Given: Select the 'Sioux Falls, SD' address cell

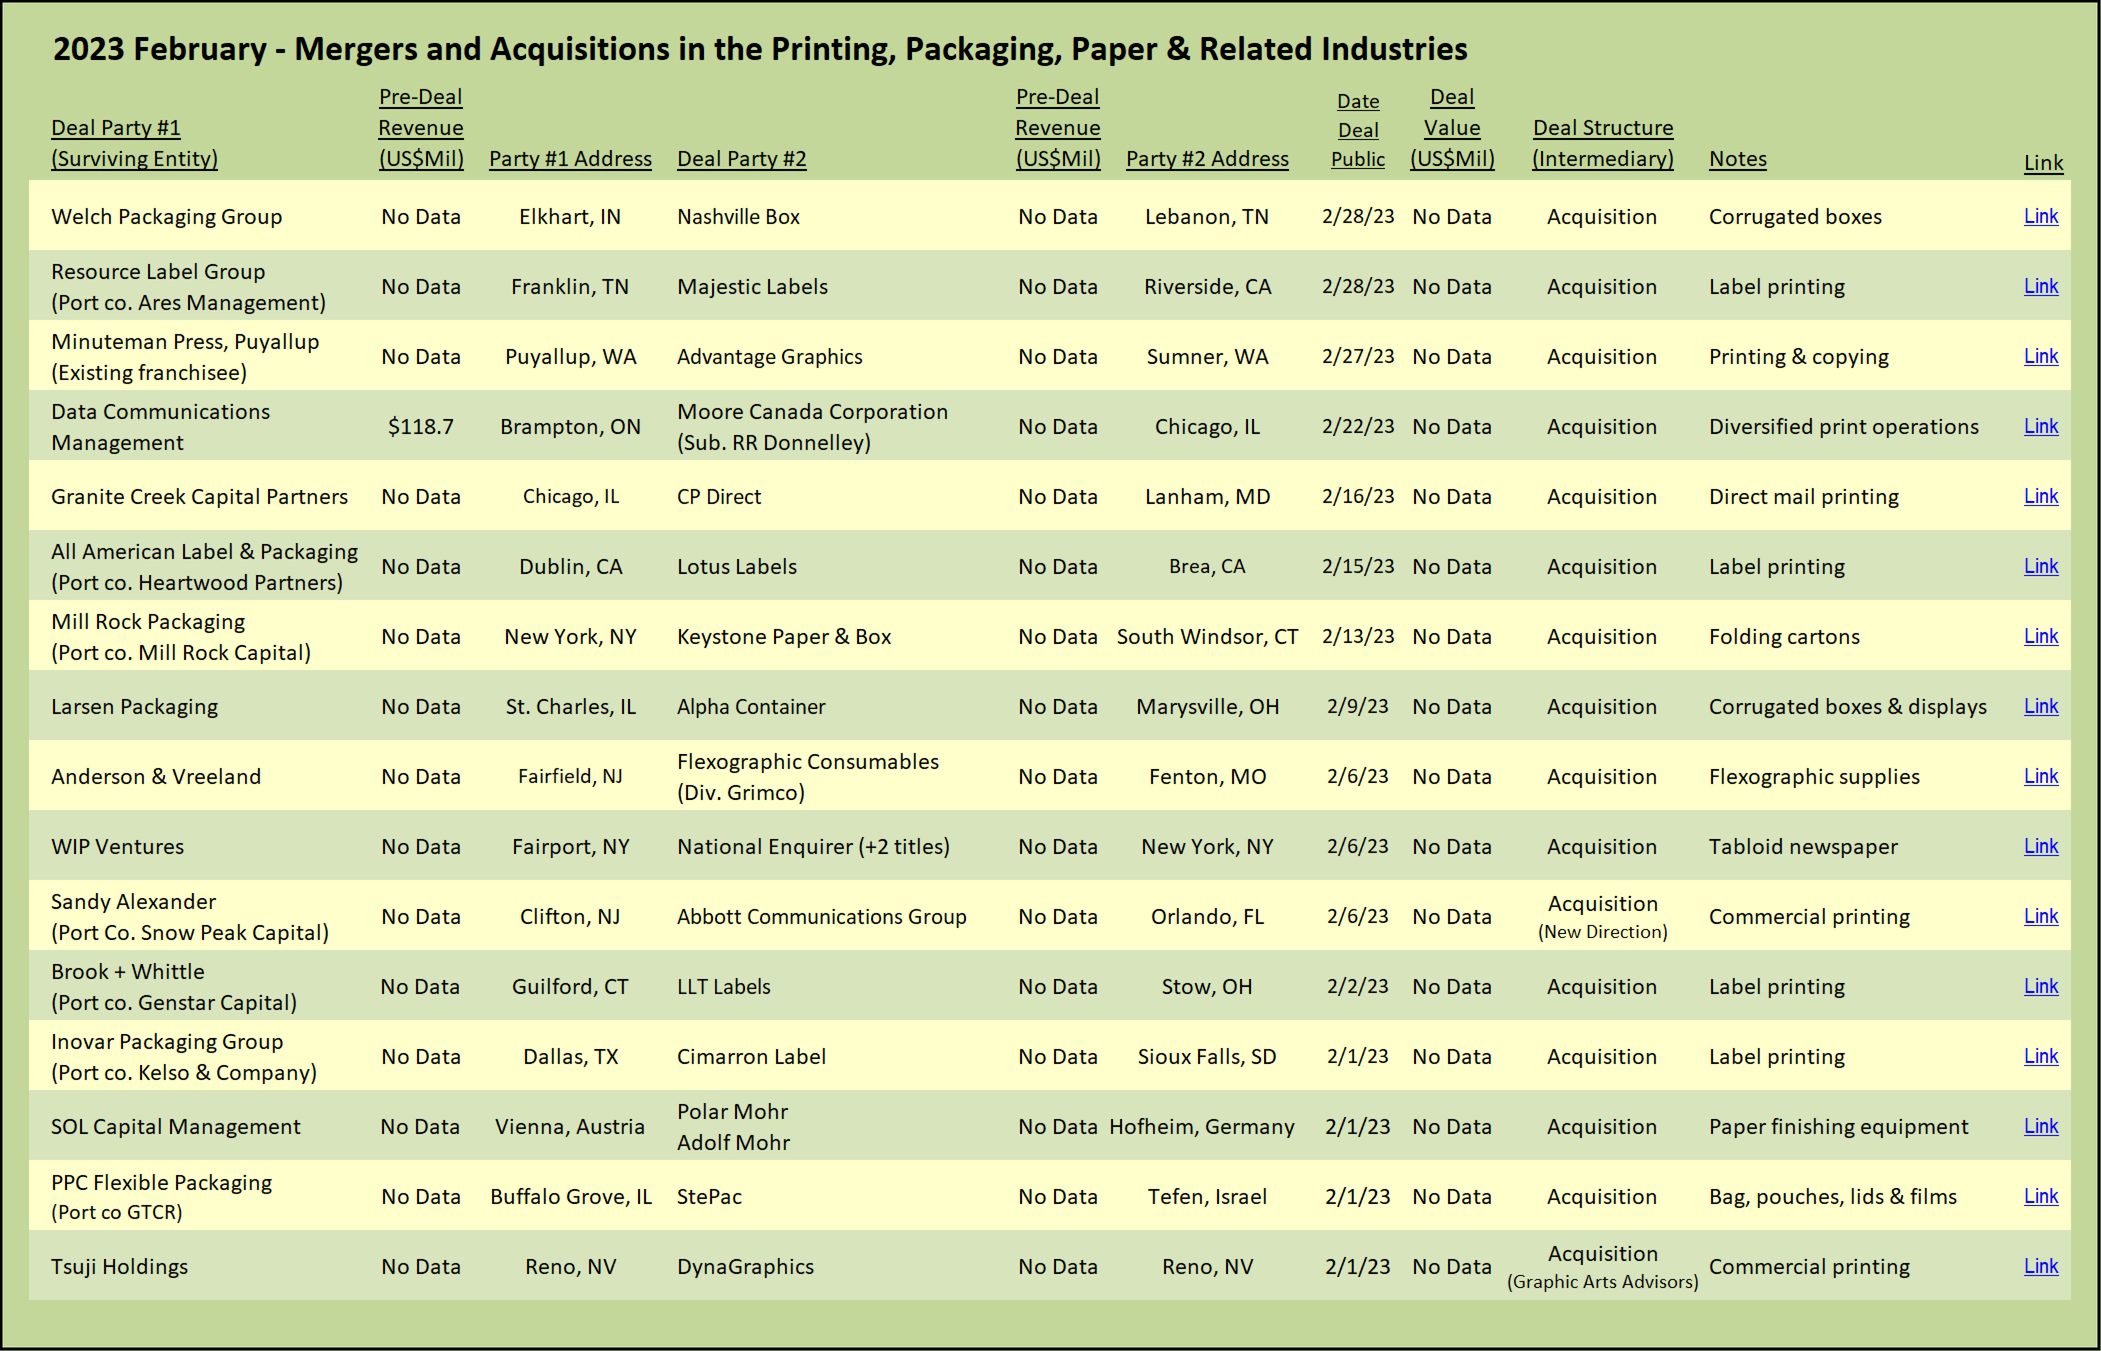Looking at the screenshot, I should [1207, 1057].
